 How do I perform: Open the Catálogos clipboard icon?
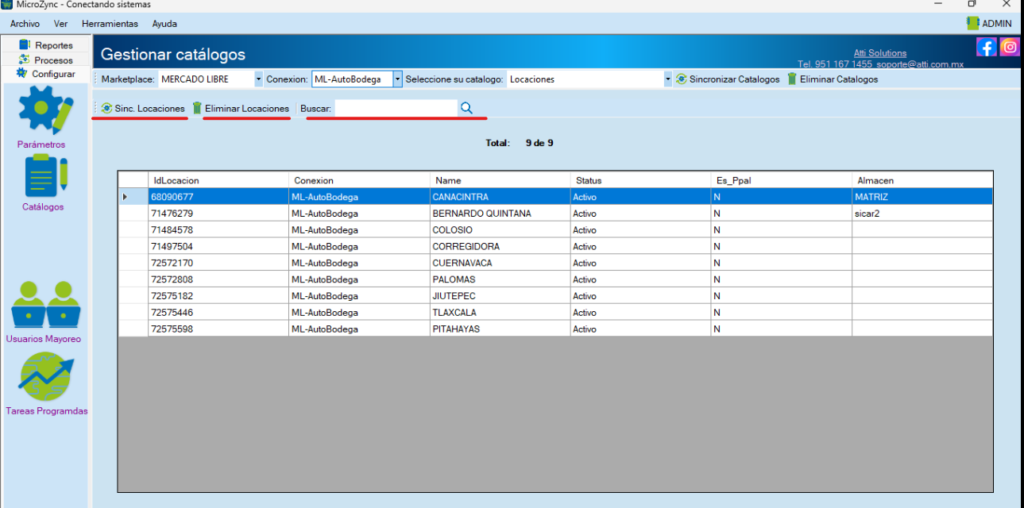pos(46,176)
